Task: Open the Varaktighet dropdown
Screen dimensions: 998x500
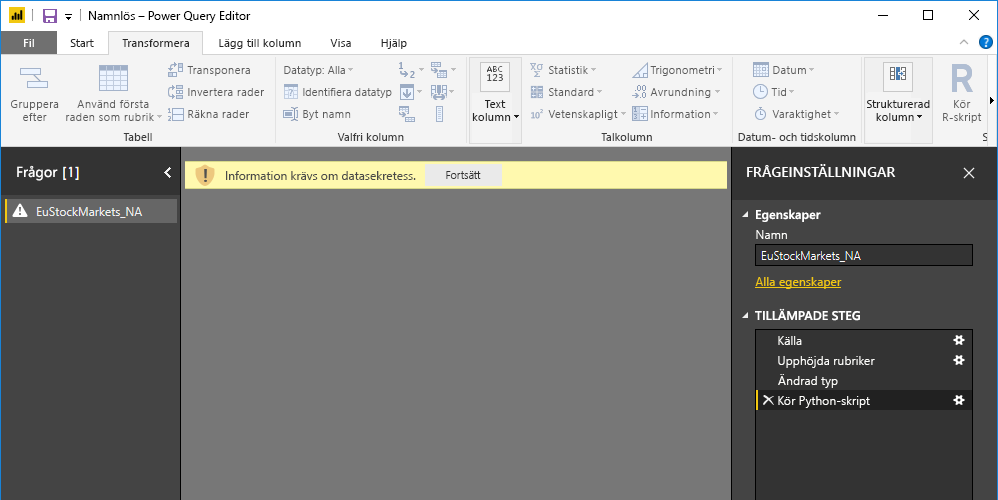Action: point(796,115)
